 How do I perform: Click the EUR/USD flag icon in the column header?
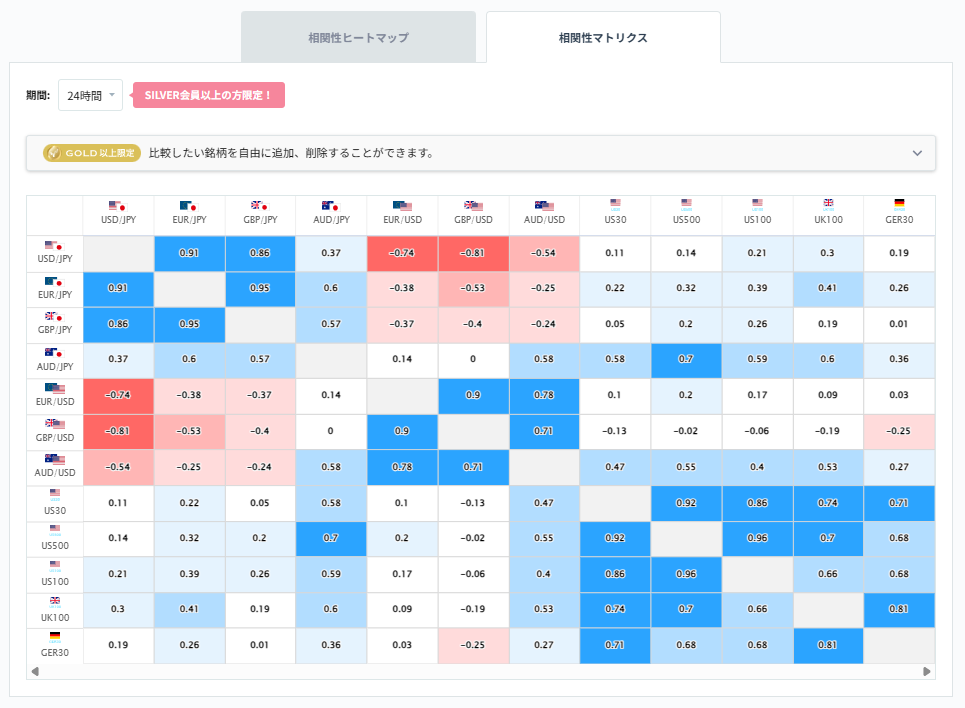402,204
